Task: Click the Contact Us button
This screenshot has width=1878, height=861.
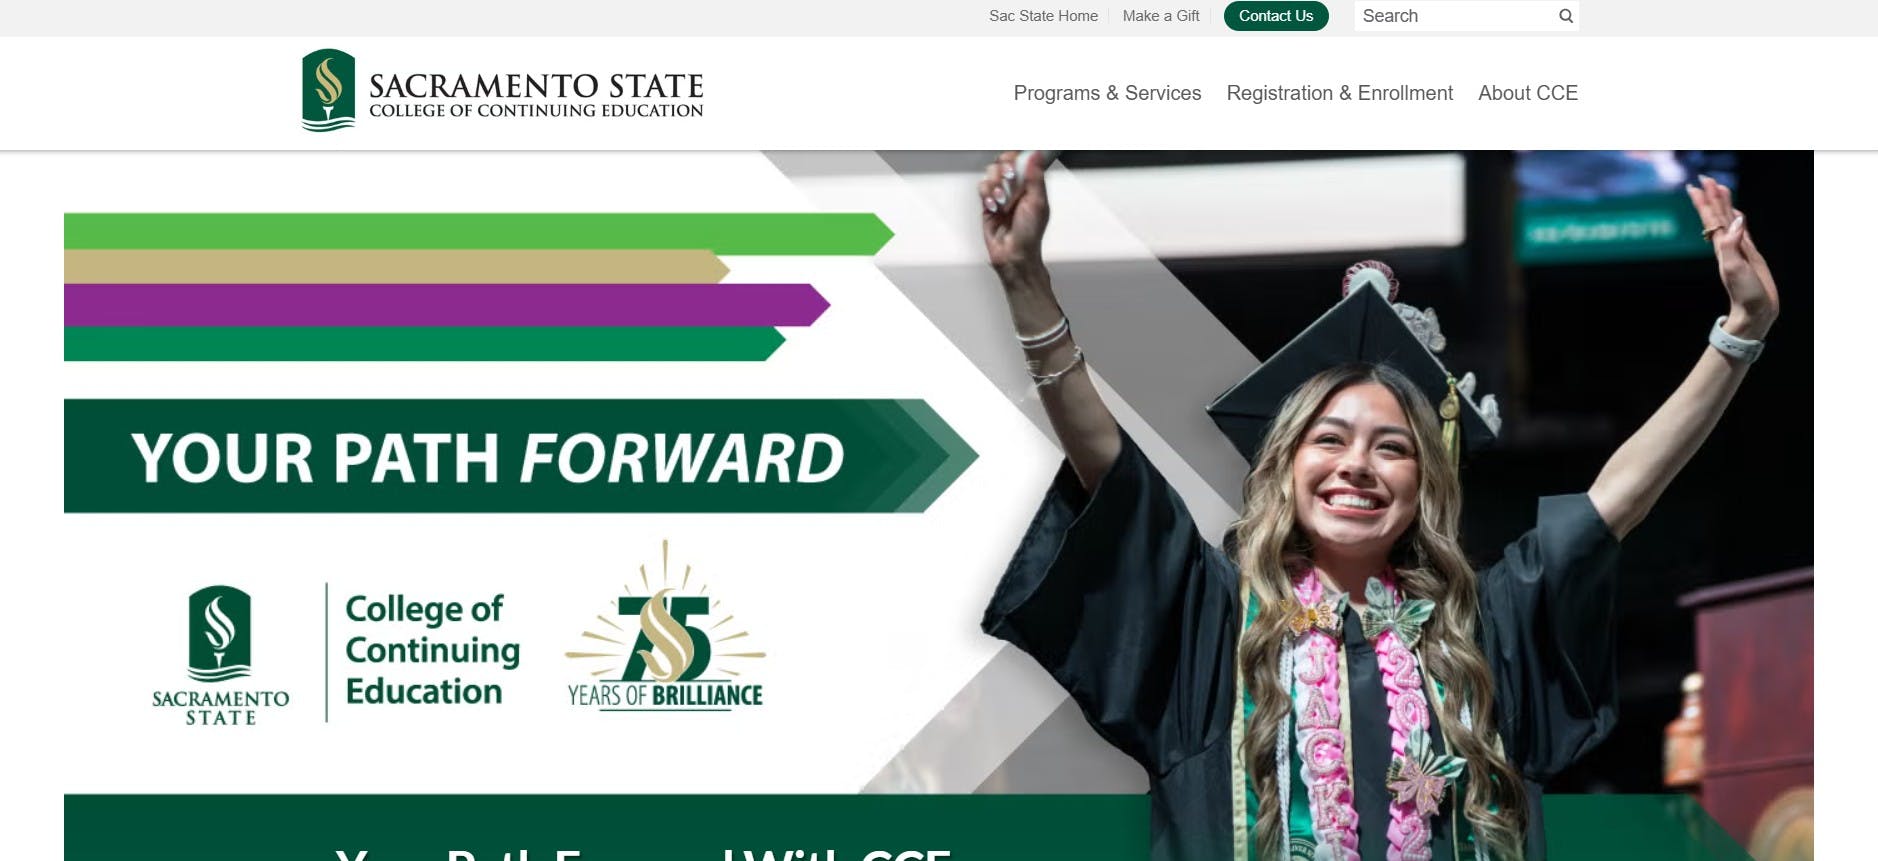Action: click(x=1276, y=16)
